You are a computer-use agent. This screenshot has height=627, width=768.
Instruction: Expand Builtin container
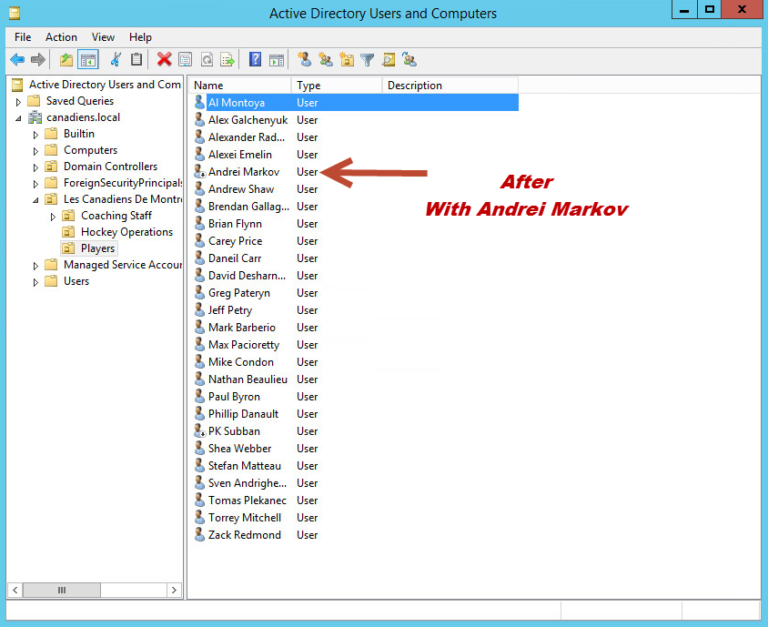[35, 135]
